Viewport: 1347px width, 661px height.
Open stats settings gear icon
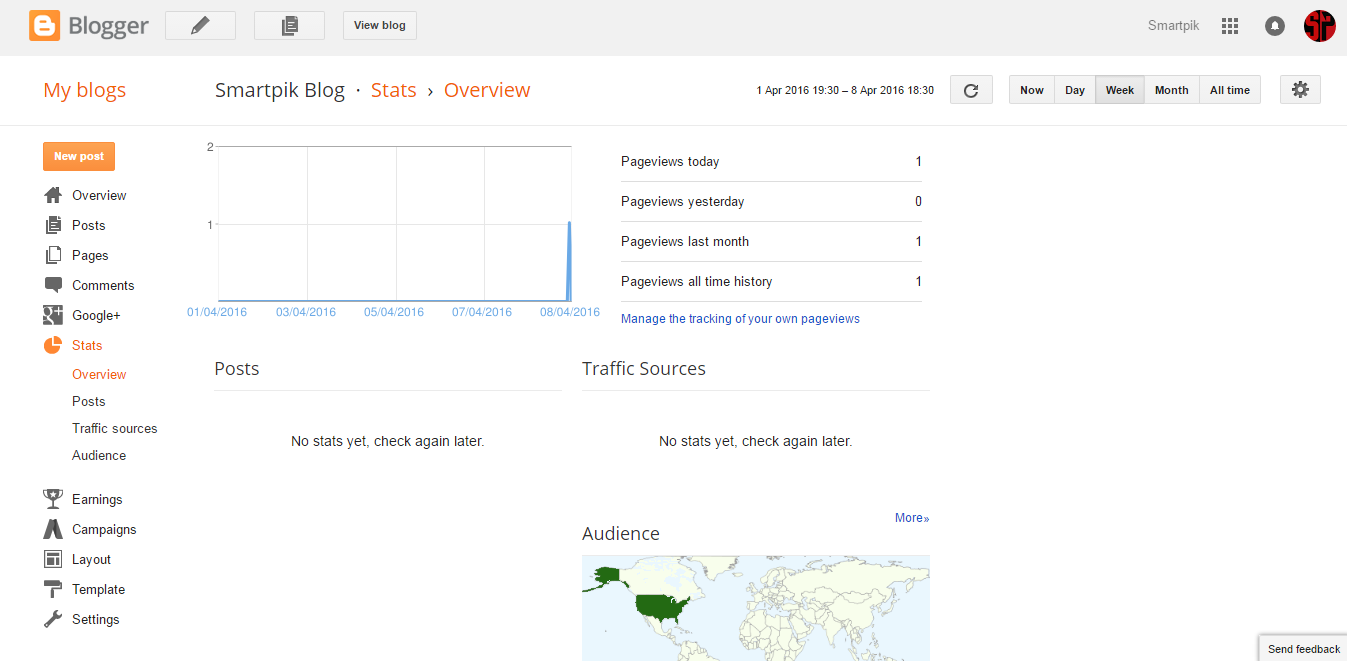1300,89
